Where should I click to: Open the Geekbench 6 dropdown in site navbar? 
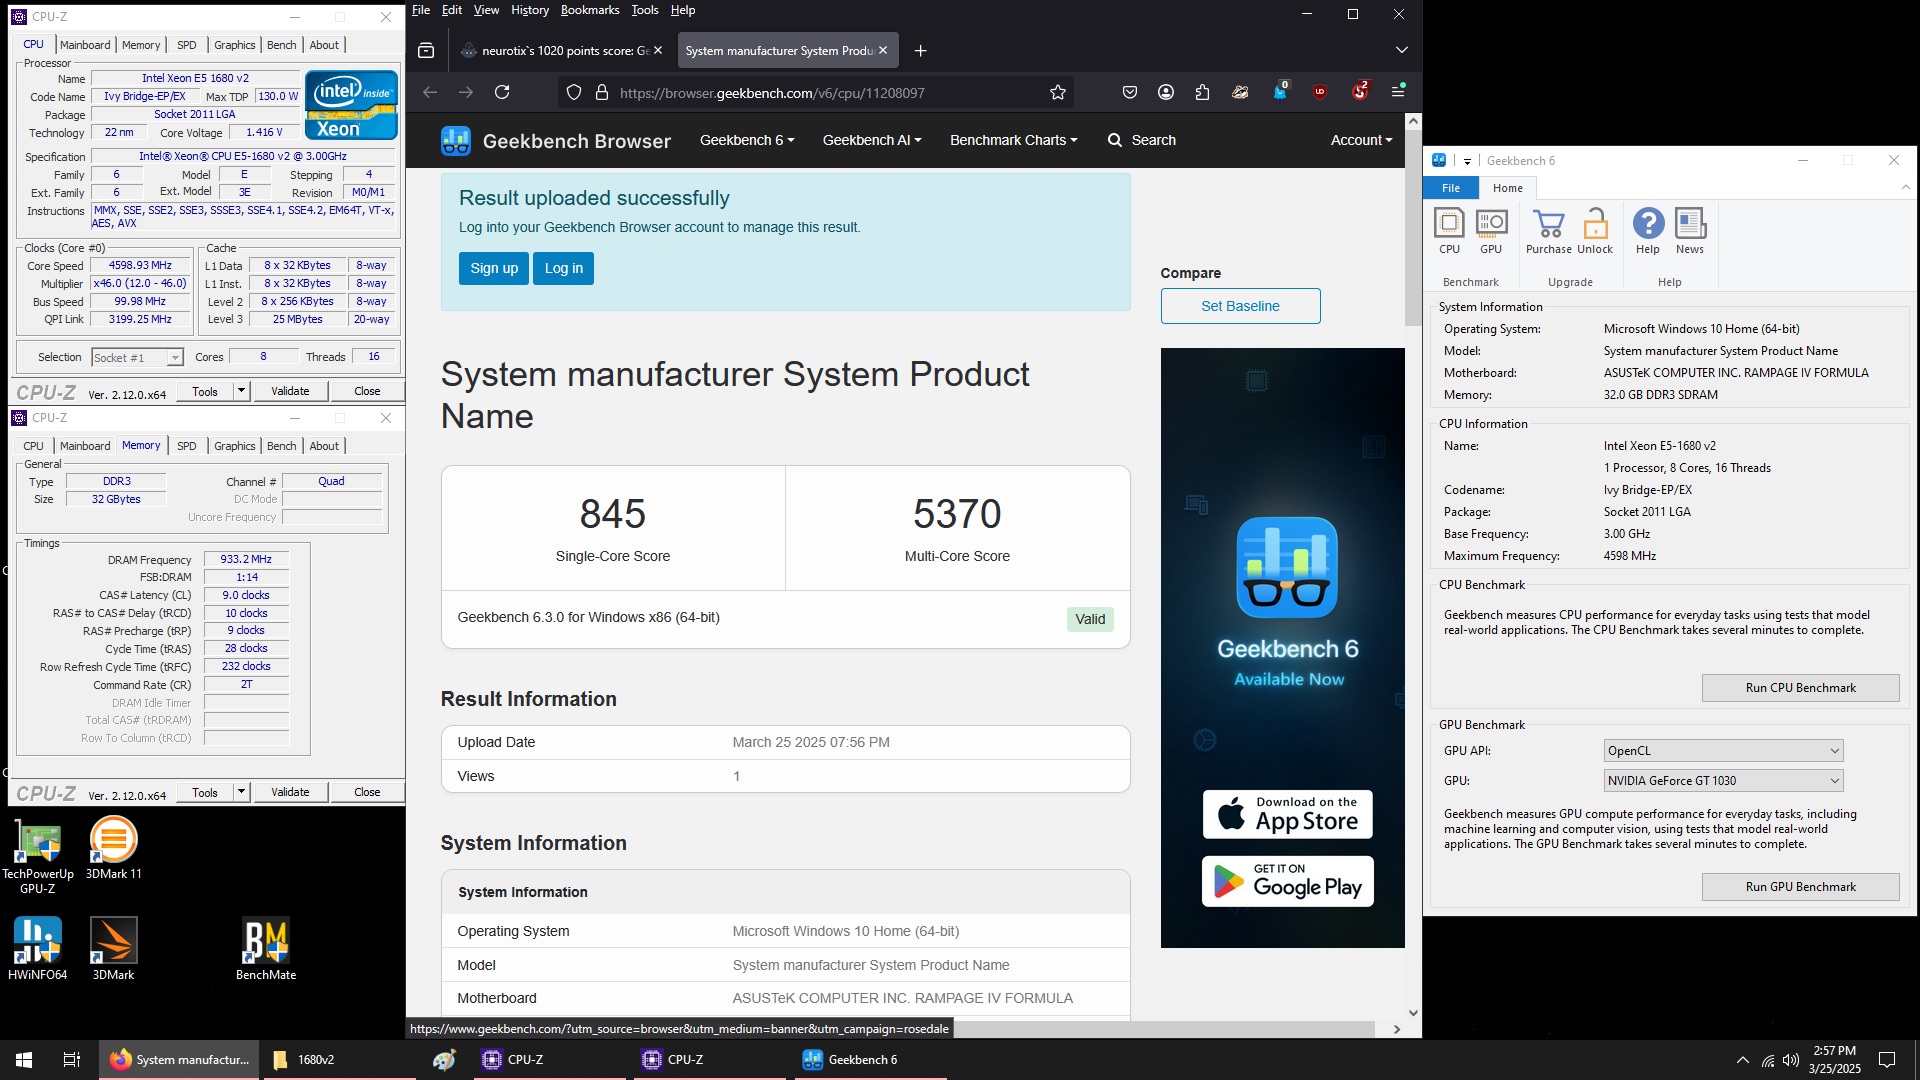click(747, 140)
